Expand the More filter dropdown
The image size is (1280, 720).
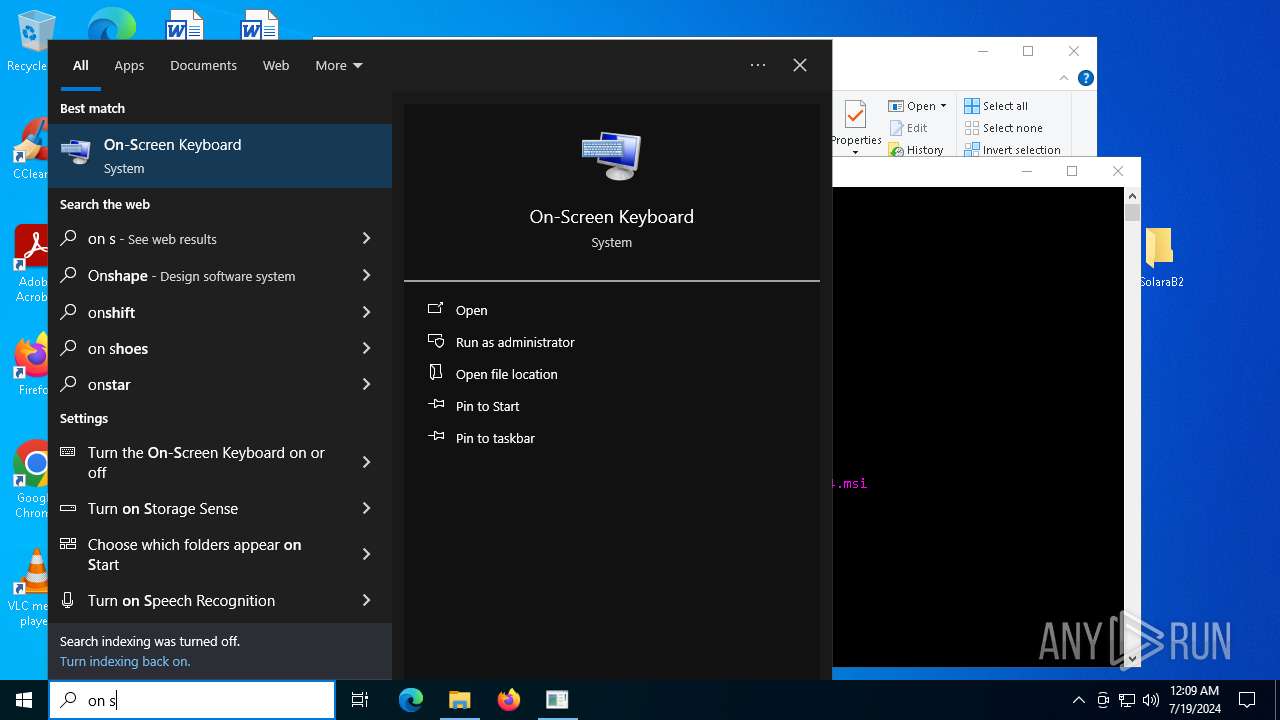click(x=339, y=65)
